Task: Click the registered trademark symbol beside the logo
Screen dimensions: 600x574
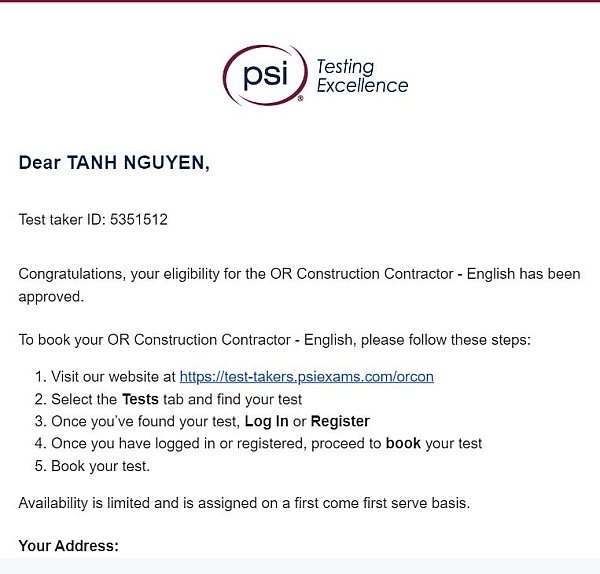Action: [x=300, y=100]
